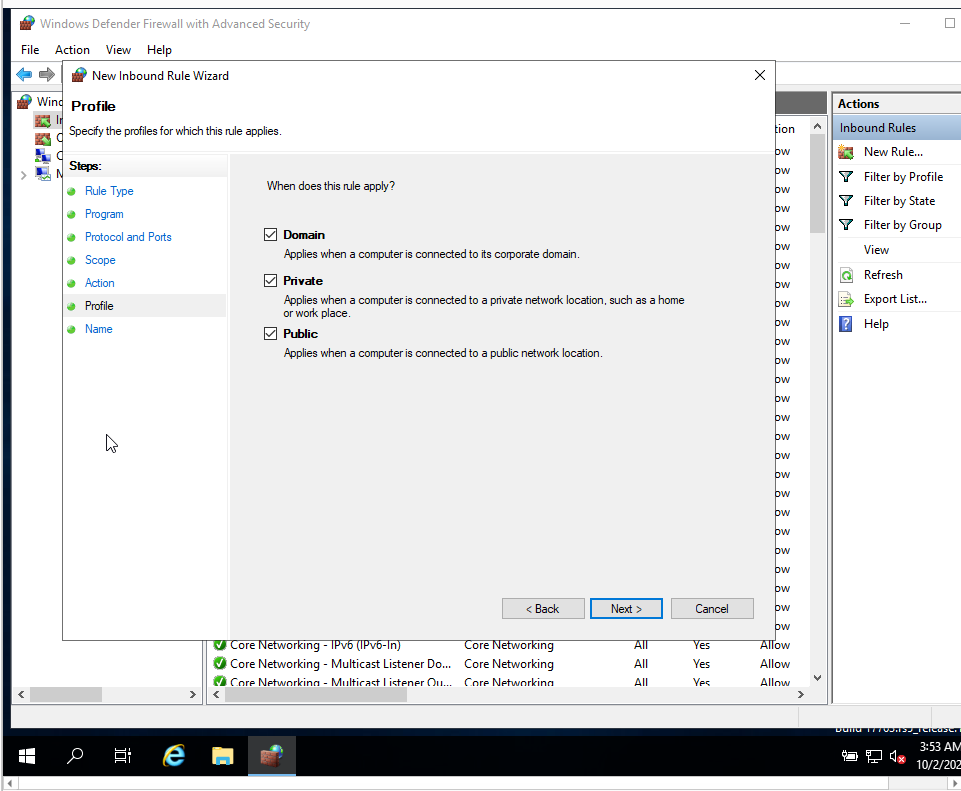Go to the Name step

[x=99, y=329]
